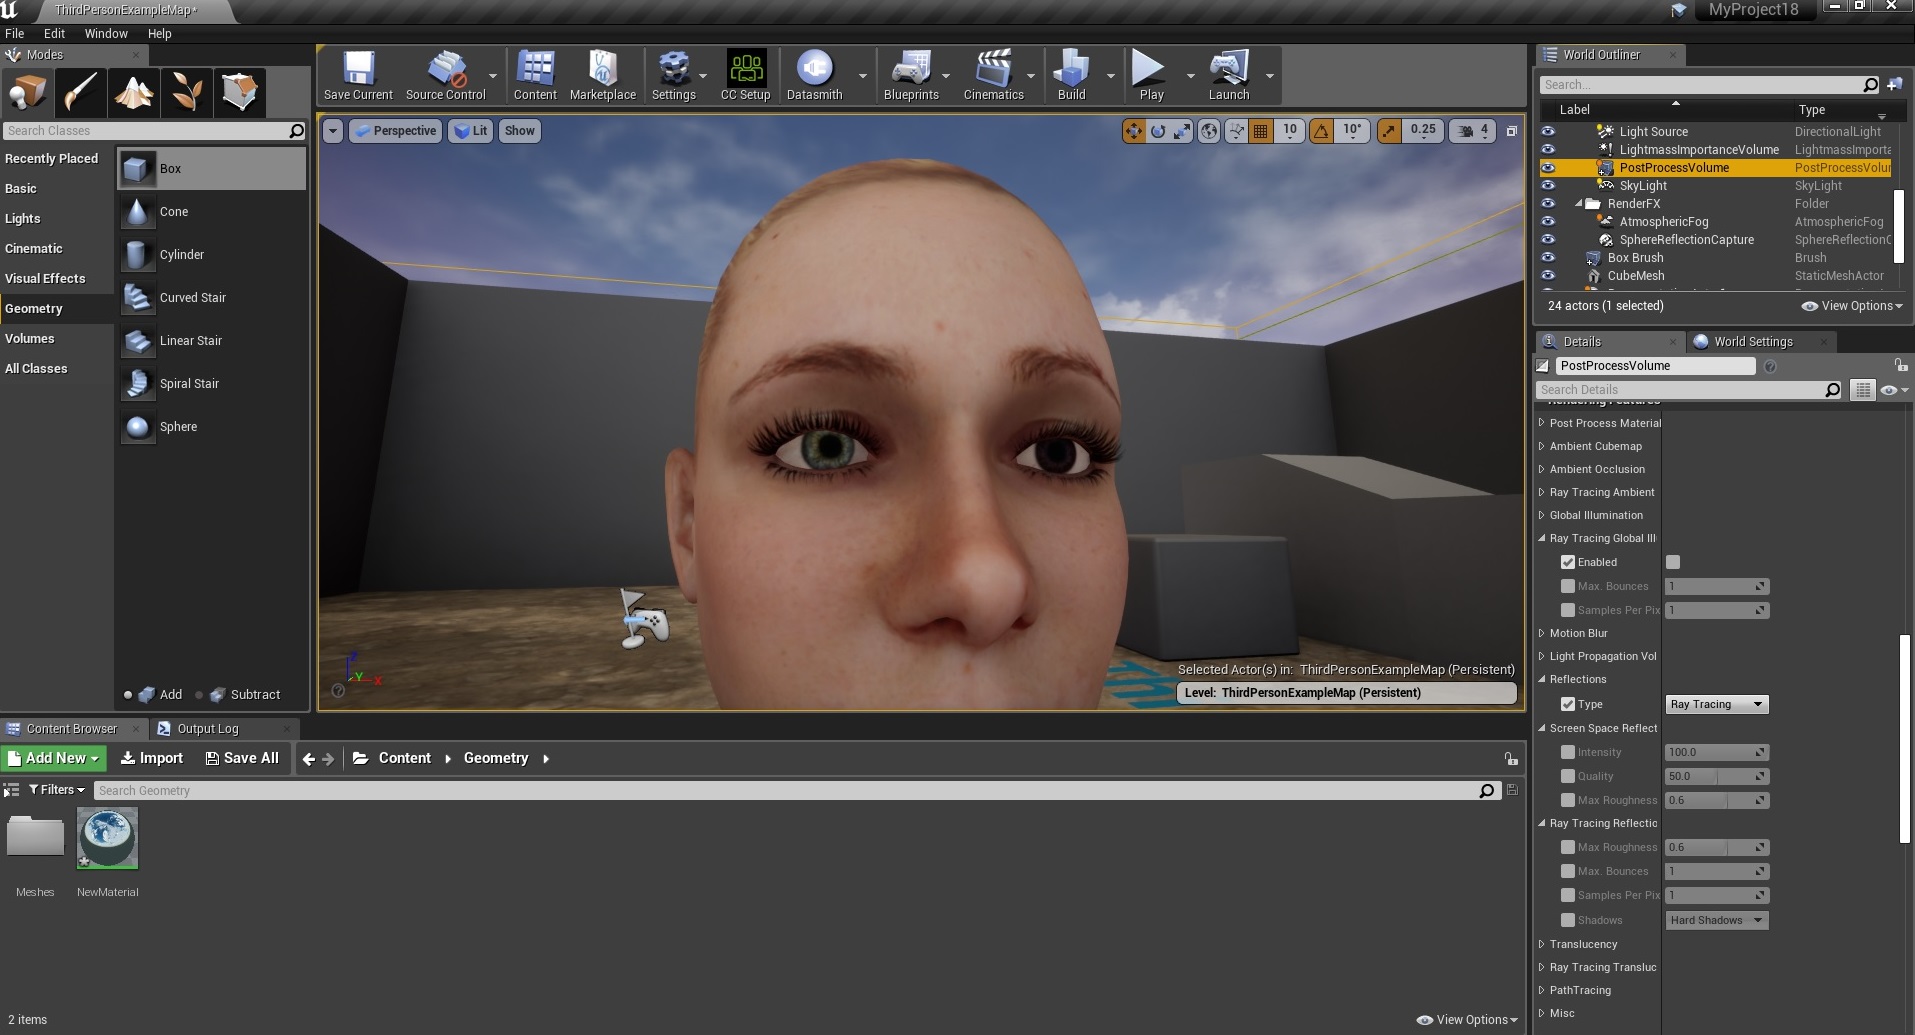
Task: Open the Edit menu
Action: tap(54, 33)
